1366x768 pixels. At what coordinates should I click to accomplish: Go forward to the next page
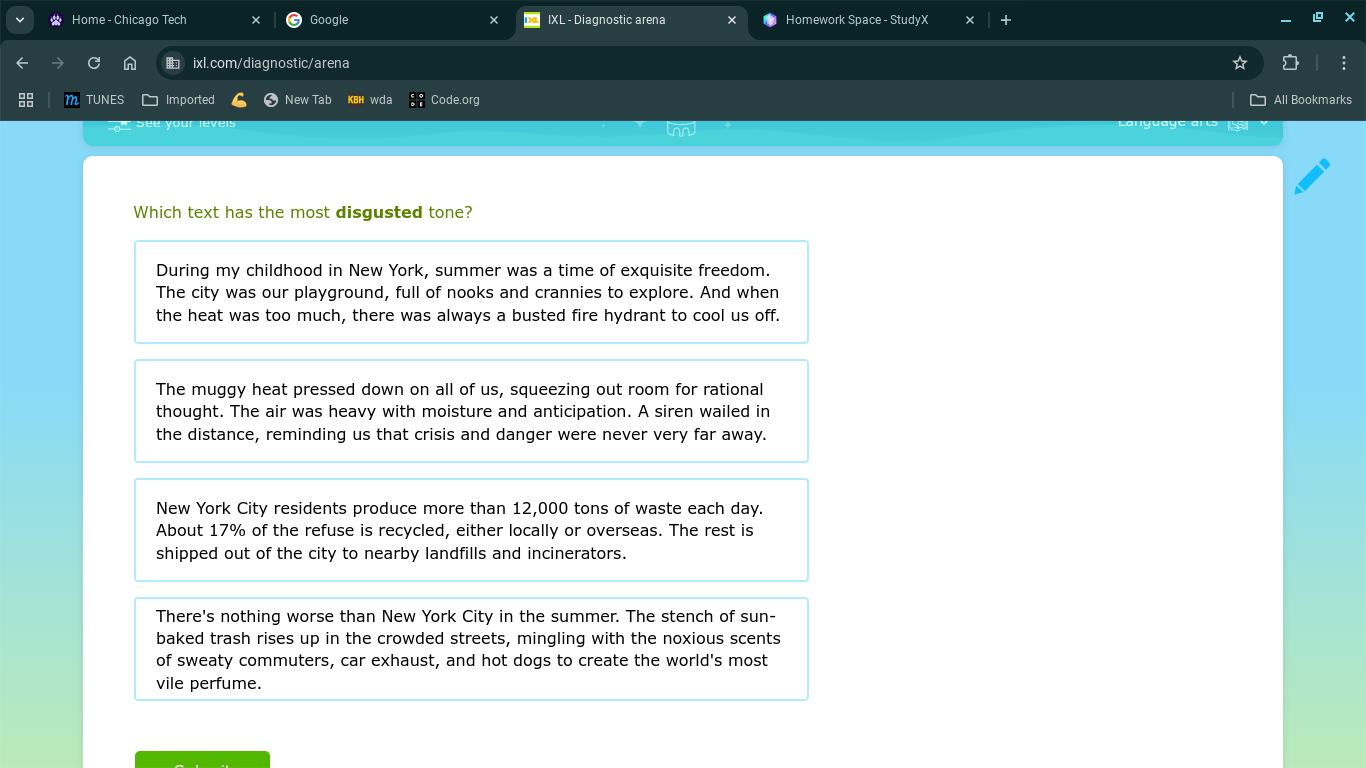[x=58, y=63]
